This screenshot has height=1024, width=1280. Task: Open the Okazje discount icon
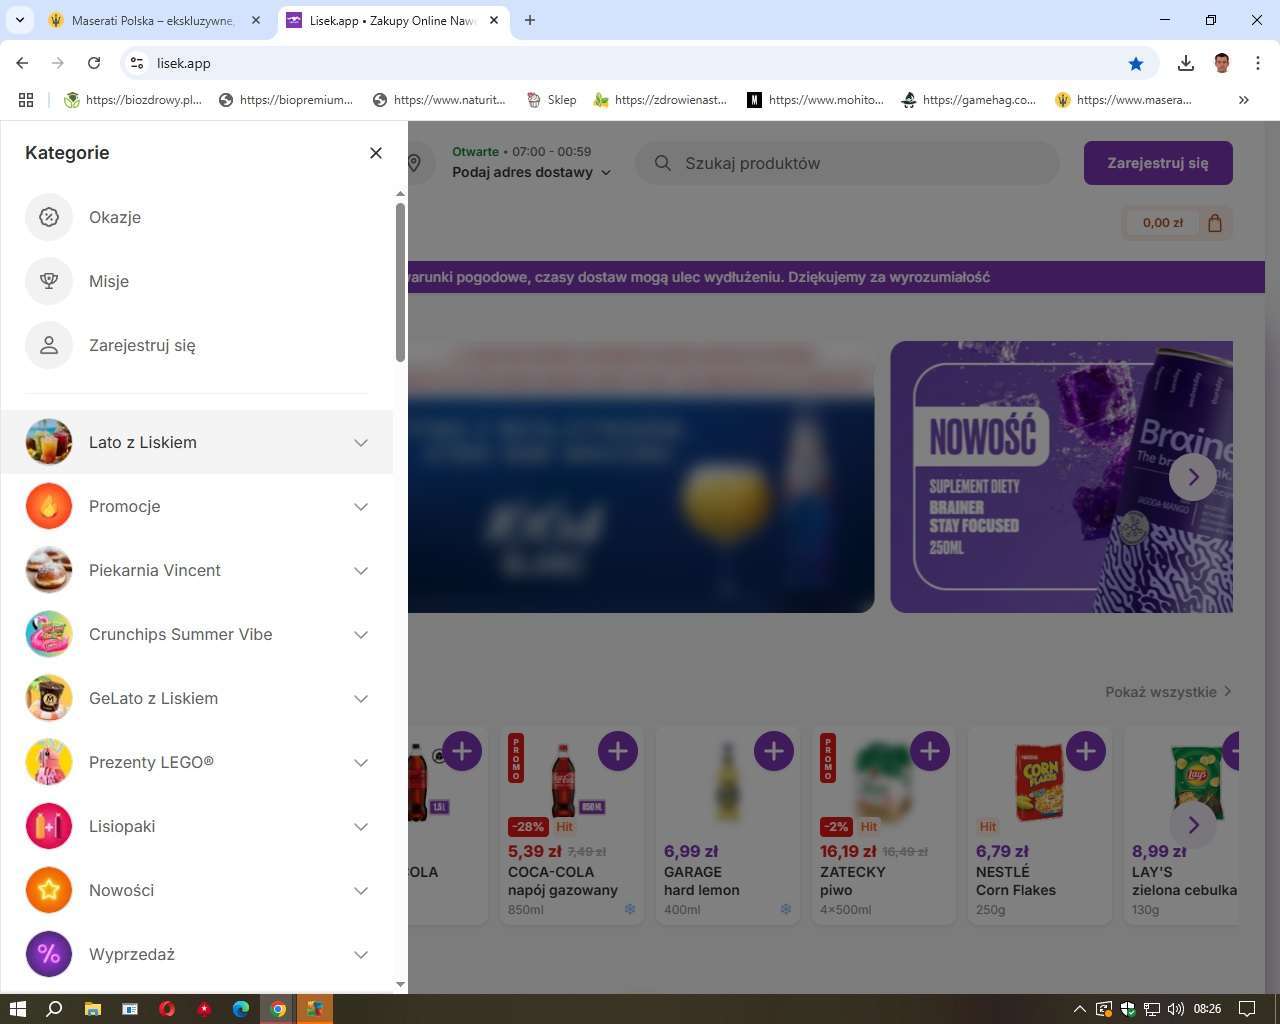coord(49,217)
